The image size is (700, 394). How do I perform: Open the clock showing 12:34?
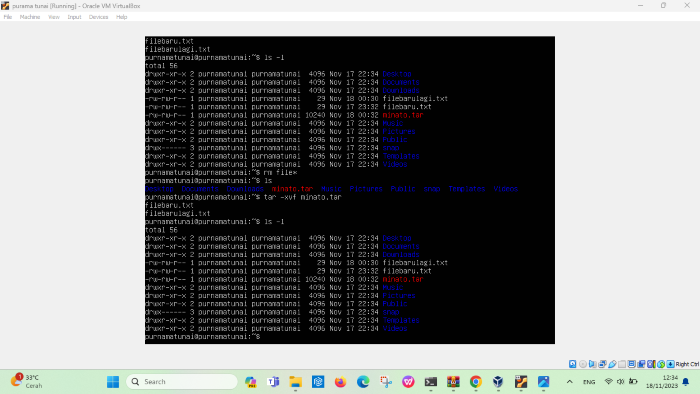click(x=662, y=382)
